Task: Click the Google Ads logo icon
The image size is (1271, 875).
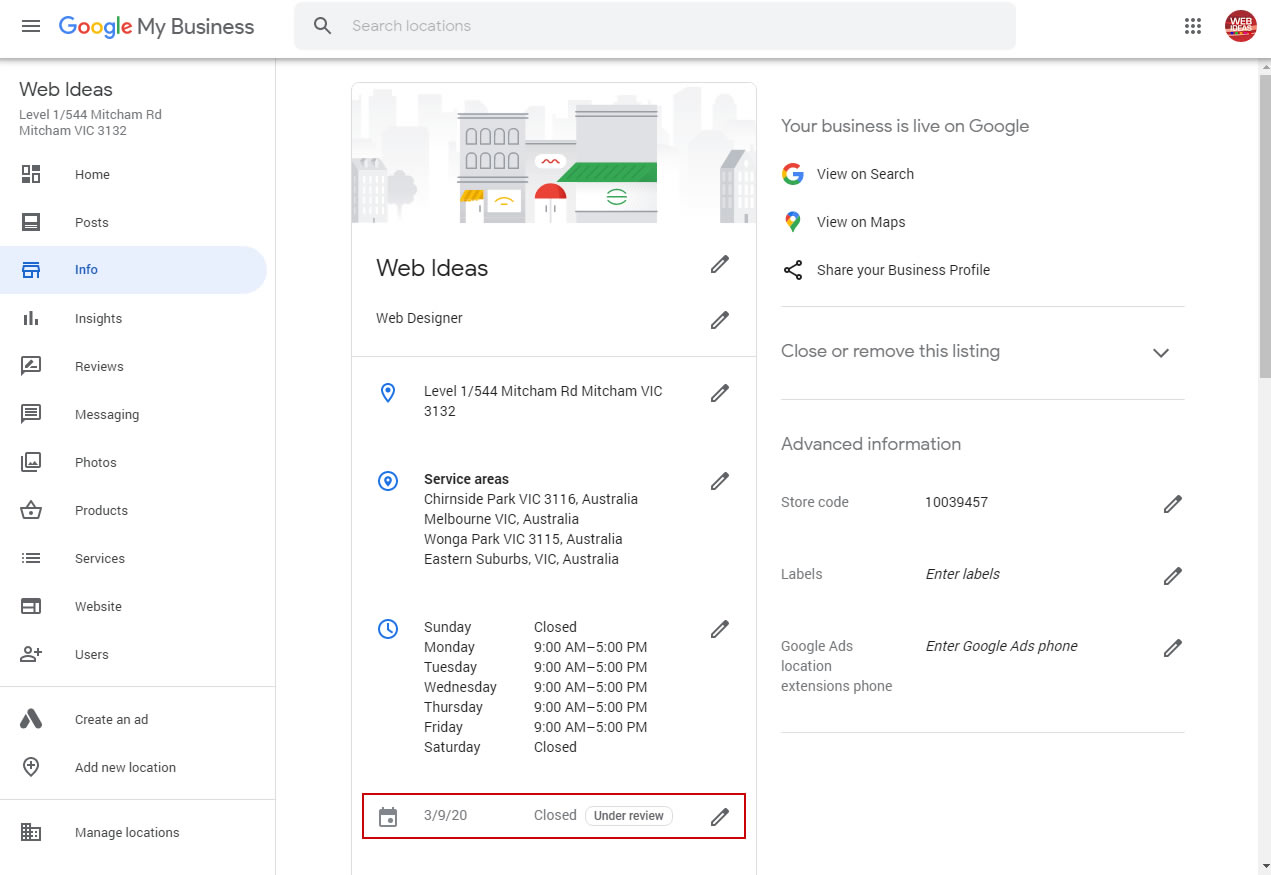Action: coord(31,719)
